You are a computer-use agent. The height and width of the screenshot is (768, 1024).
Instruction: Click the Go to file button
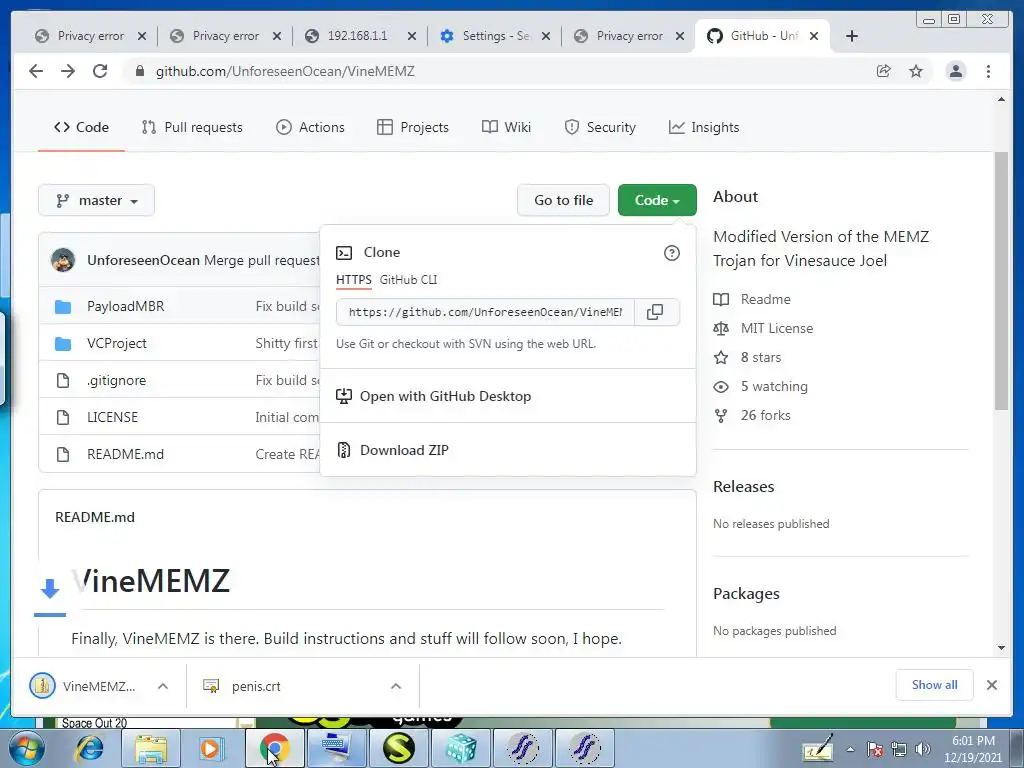(564, 200)
